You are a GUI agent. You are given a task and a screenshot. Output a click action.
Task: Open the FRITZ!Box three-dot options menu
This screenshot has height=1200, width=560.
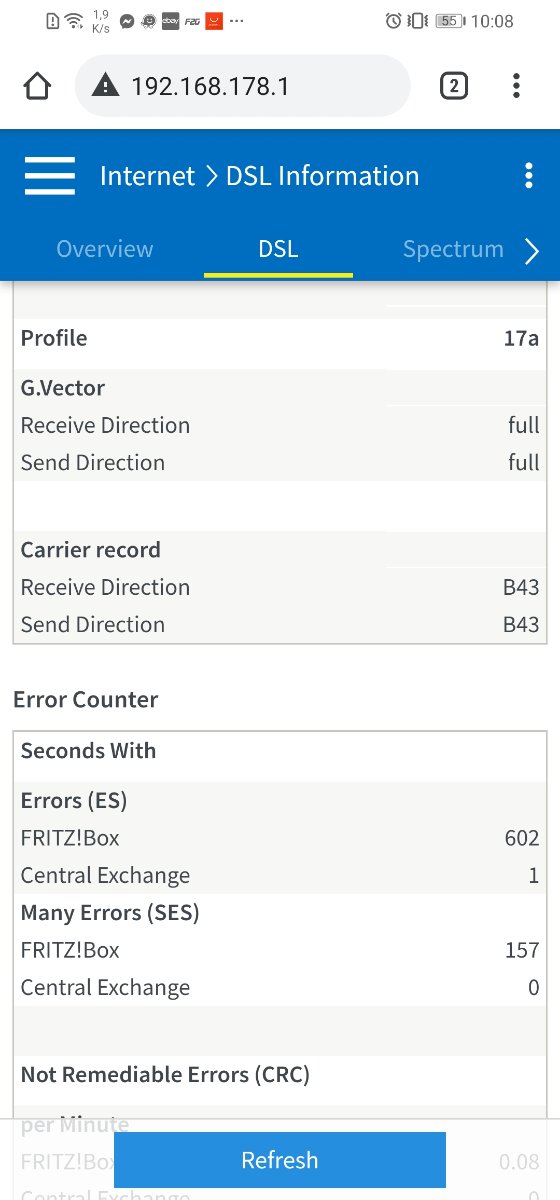[529, 176]
